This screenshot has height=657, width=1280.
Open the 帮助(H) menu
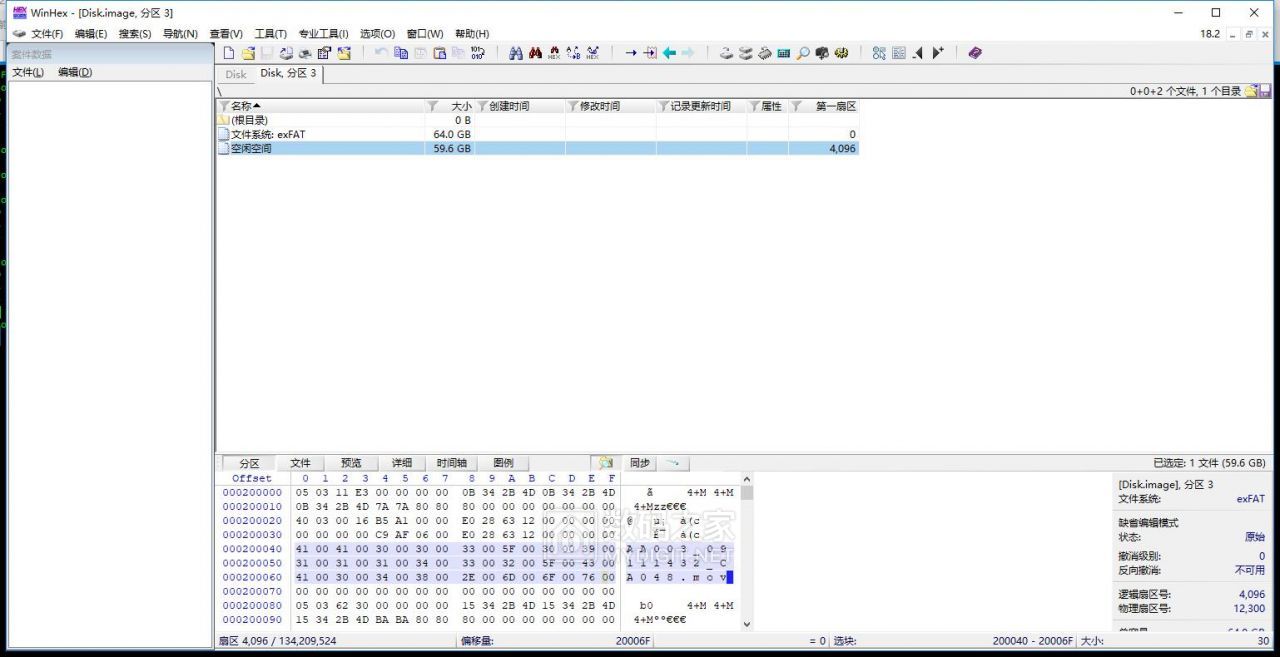[472, 34]
